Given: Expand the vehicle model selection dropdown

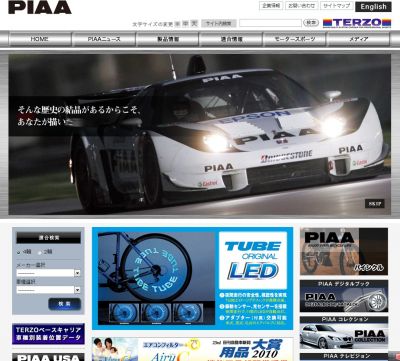Looking at the screenshot, I should [48, 290].
